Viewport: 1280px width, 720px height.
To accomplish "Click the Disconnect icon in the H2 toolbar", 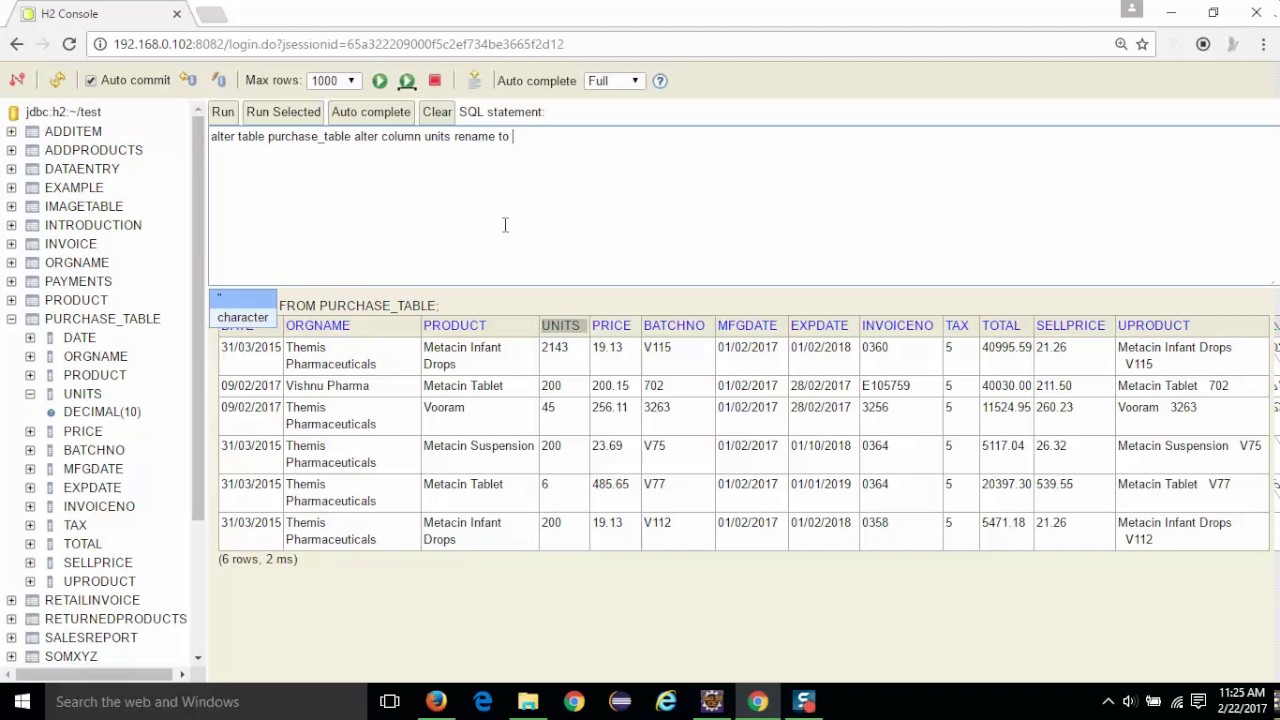I will point(17,80).
